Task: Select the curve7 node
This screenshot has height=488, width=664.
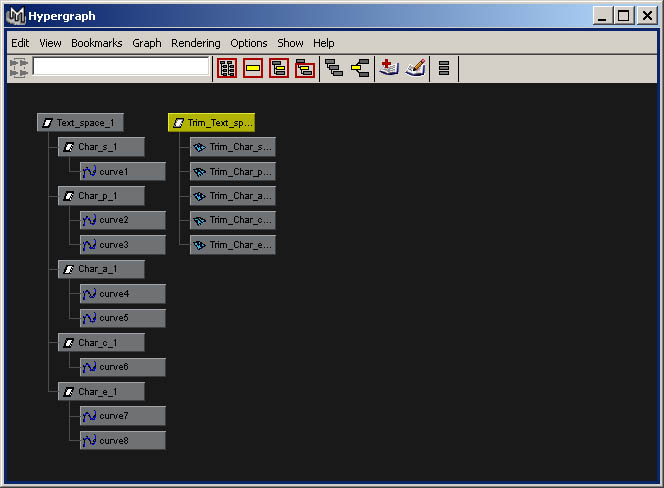Action: tap(123, 416)
